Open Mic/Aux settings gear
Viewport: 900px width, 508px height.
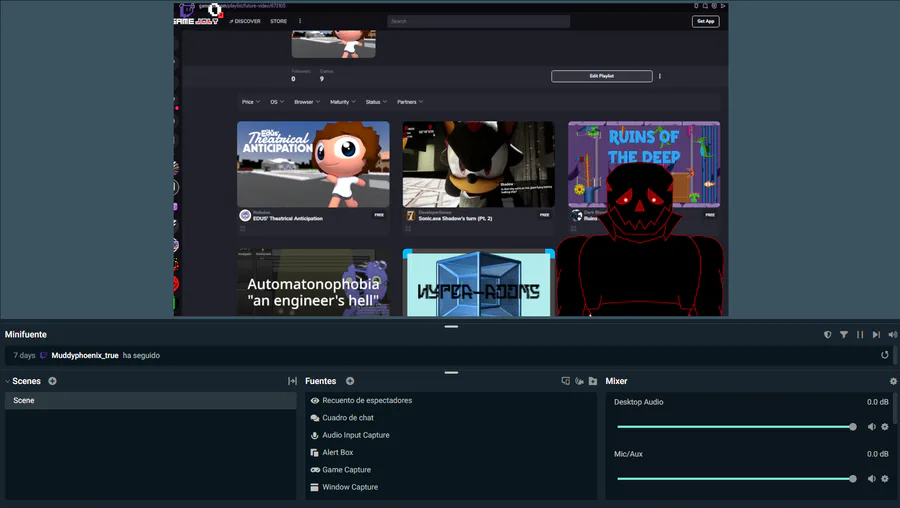885,478
